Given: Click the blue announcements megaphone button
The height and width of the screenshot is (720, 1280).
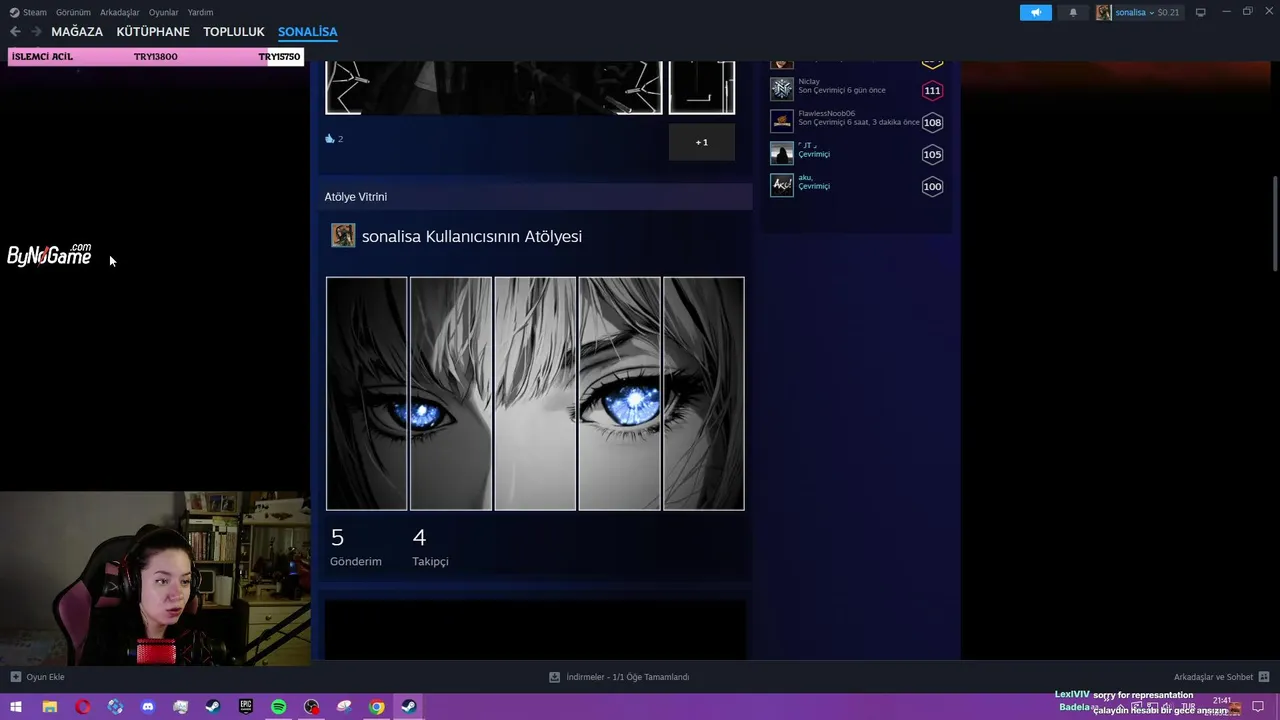Looking at the screenshot, I should (x=1035, y=12).
